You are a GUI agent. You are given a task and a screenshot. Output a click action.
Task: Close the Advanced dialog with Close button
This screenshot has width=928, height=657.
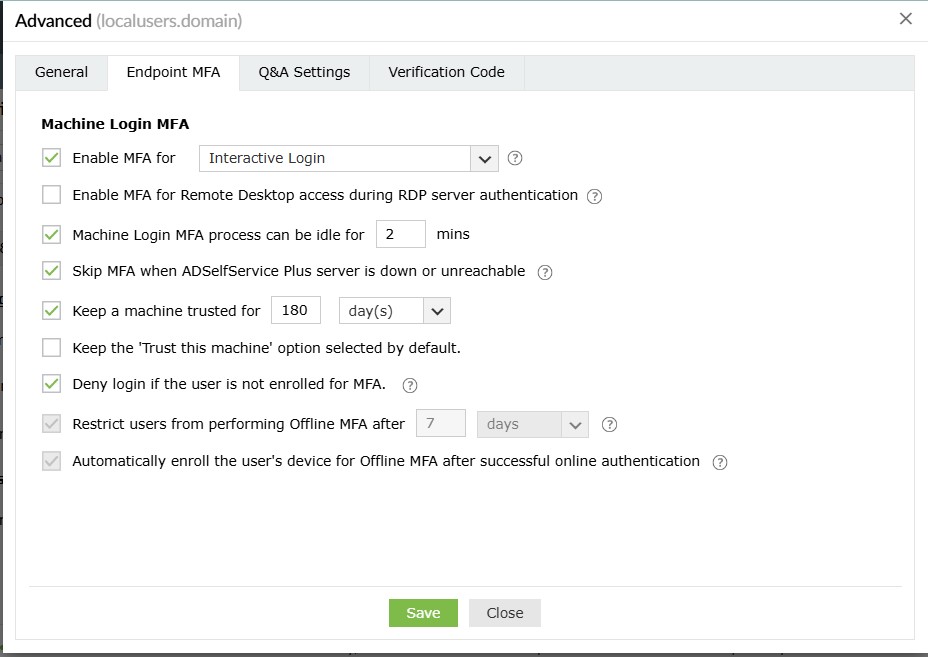coord(504,613)
